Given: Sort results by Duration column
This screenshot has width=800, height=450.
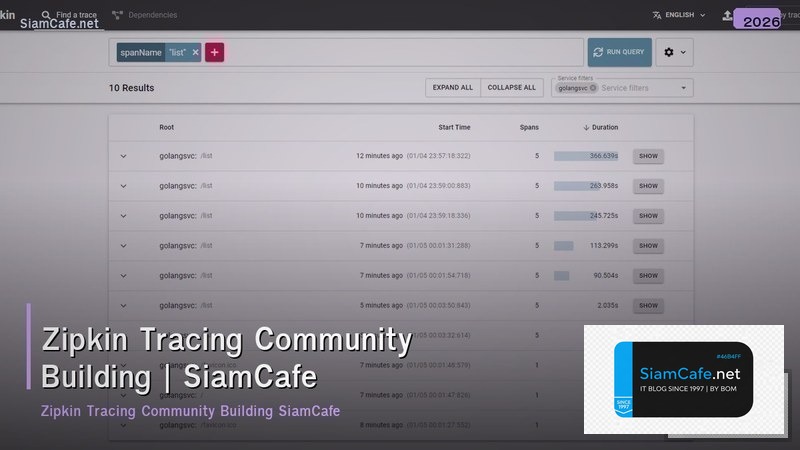Looking at the screenshot, I should pos(601,127).
